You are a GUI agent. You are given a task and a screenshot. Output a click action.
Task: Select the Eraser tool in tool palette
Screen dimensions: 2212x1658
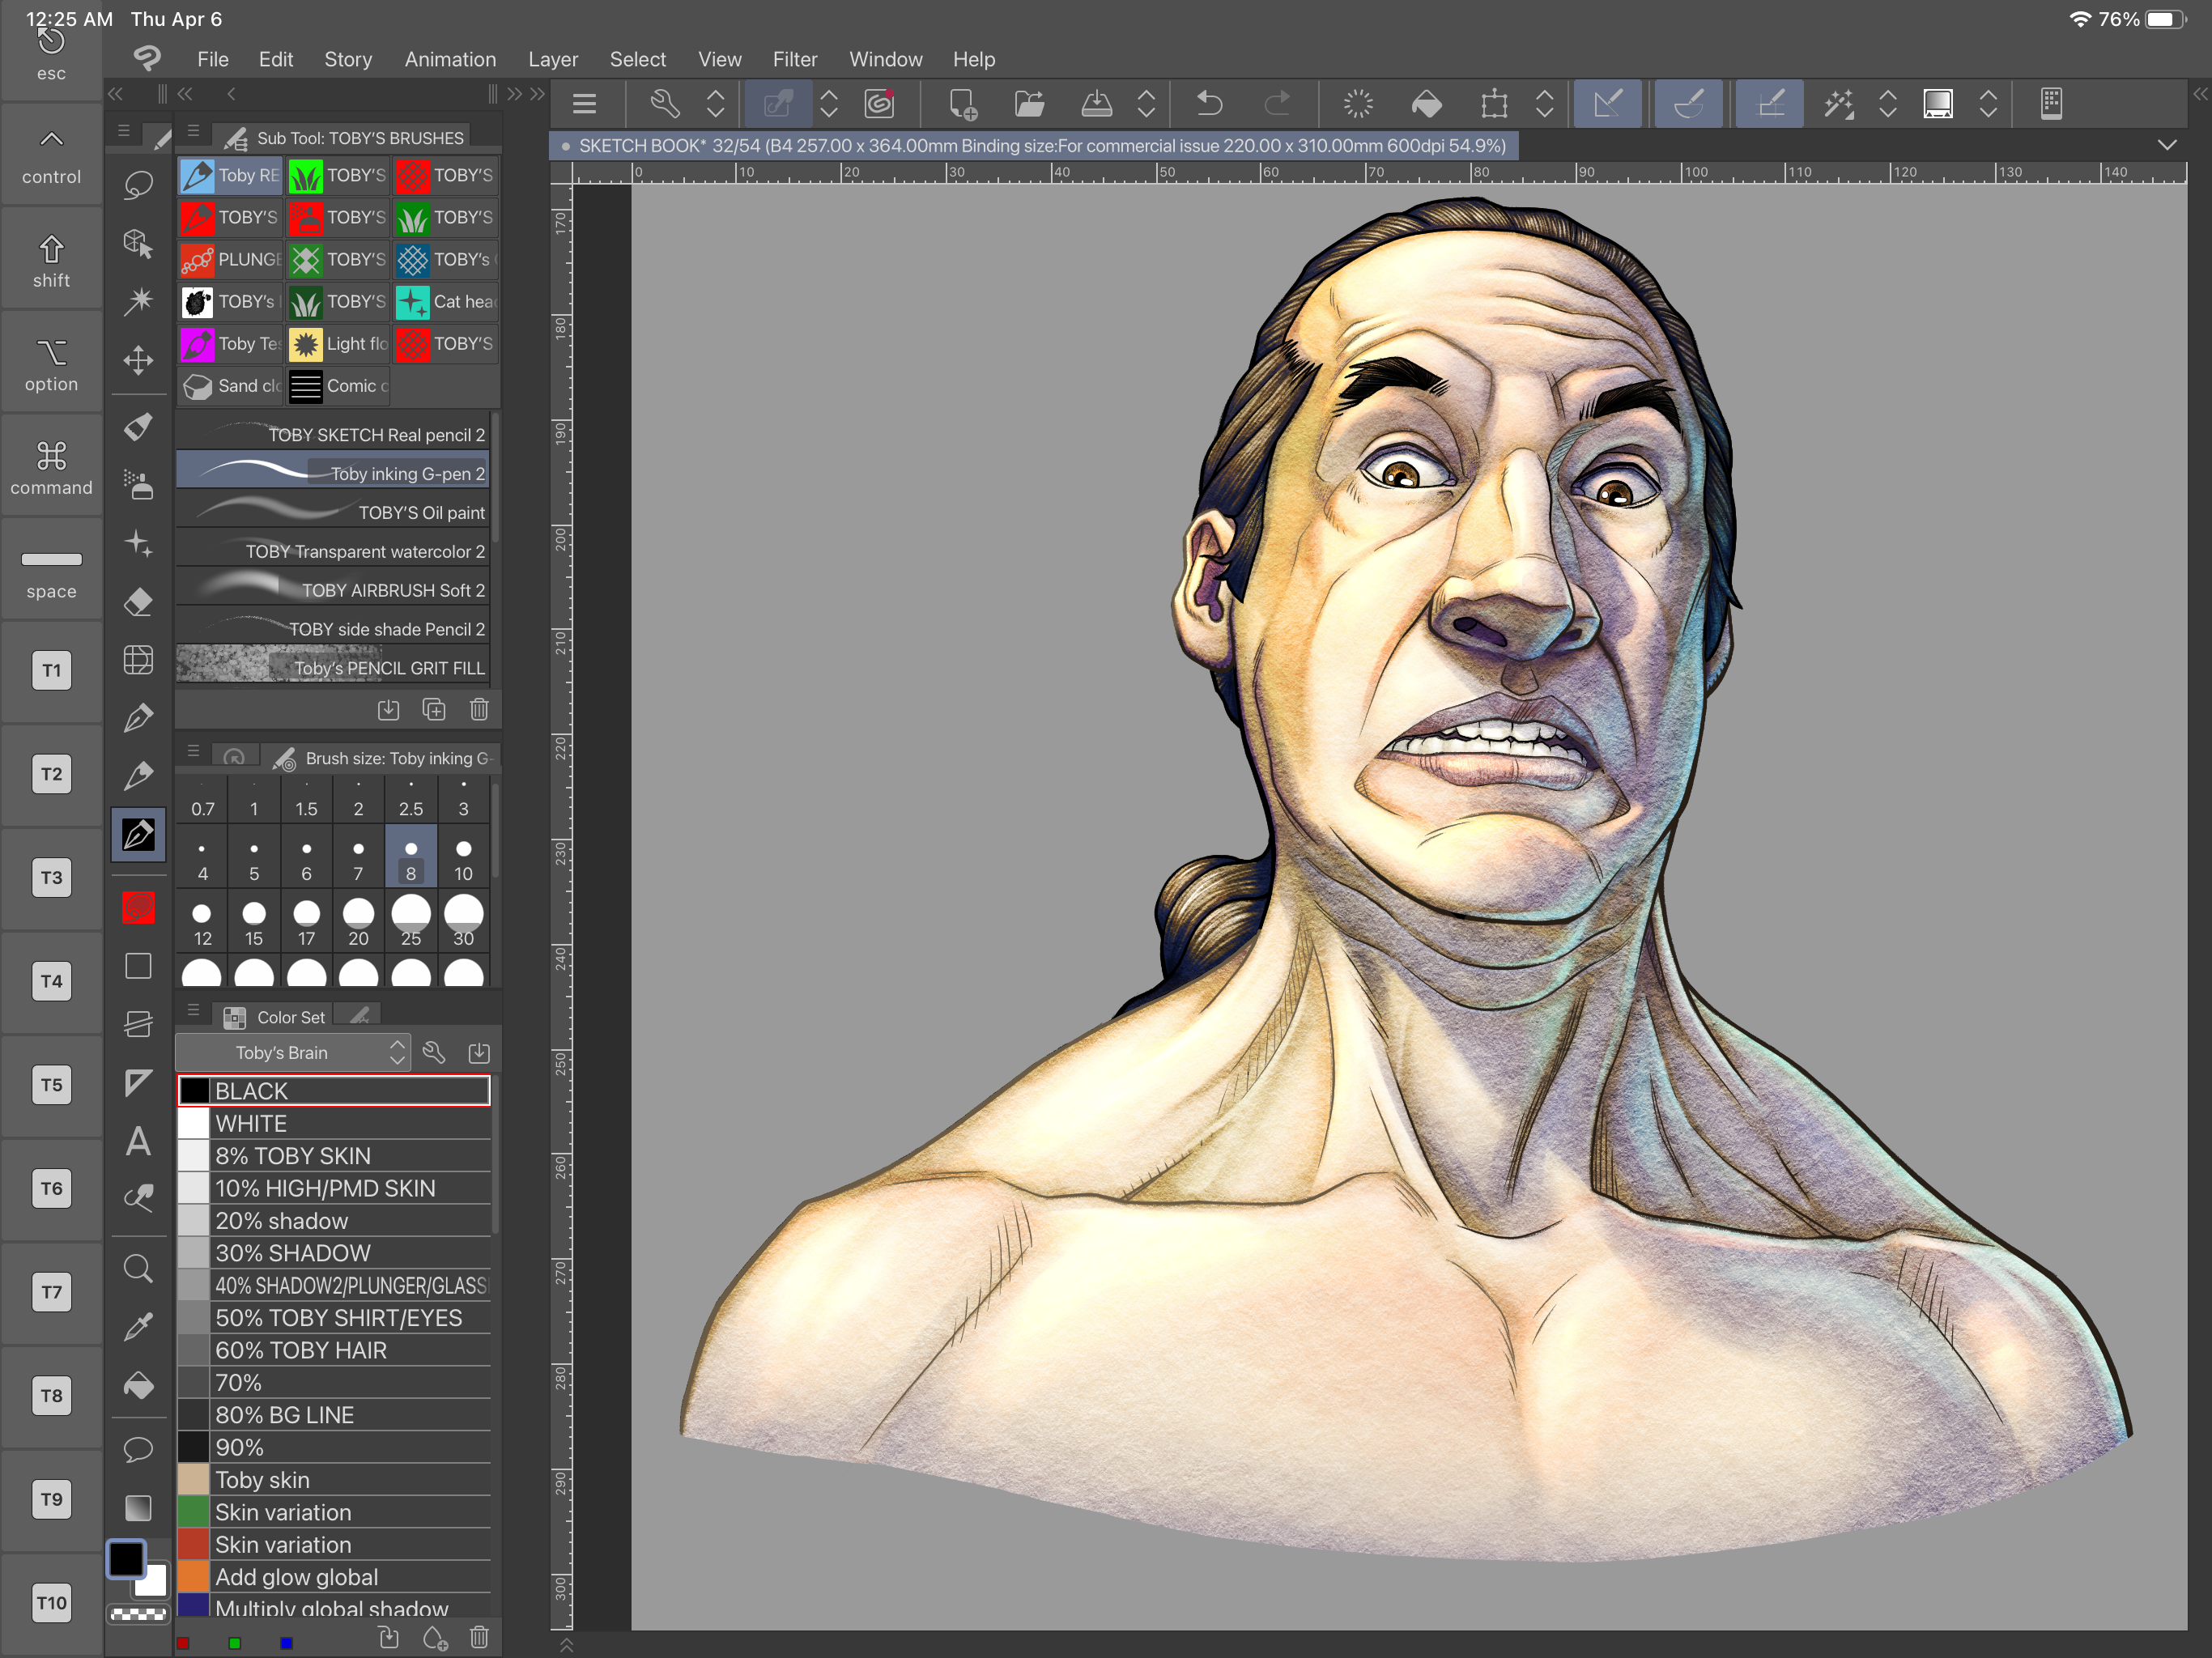(138, 601)
